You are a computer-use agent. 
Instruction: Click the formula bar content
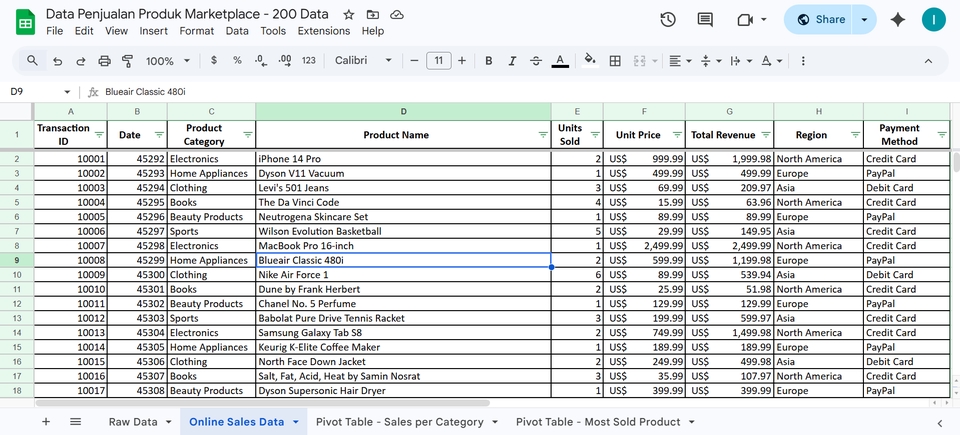pos(145,92)
